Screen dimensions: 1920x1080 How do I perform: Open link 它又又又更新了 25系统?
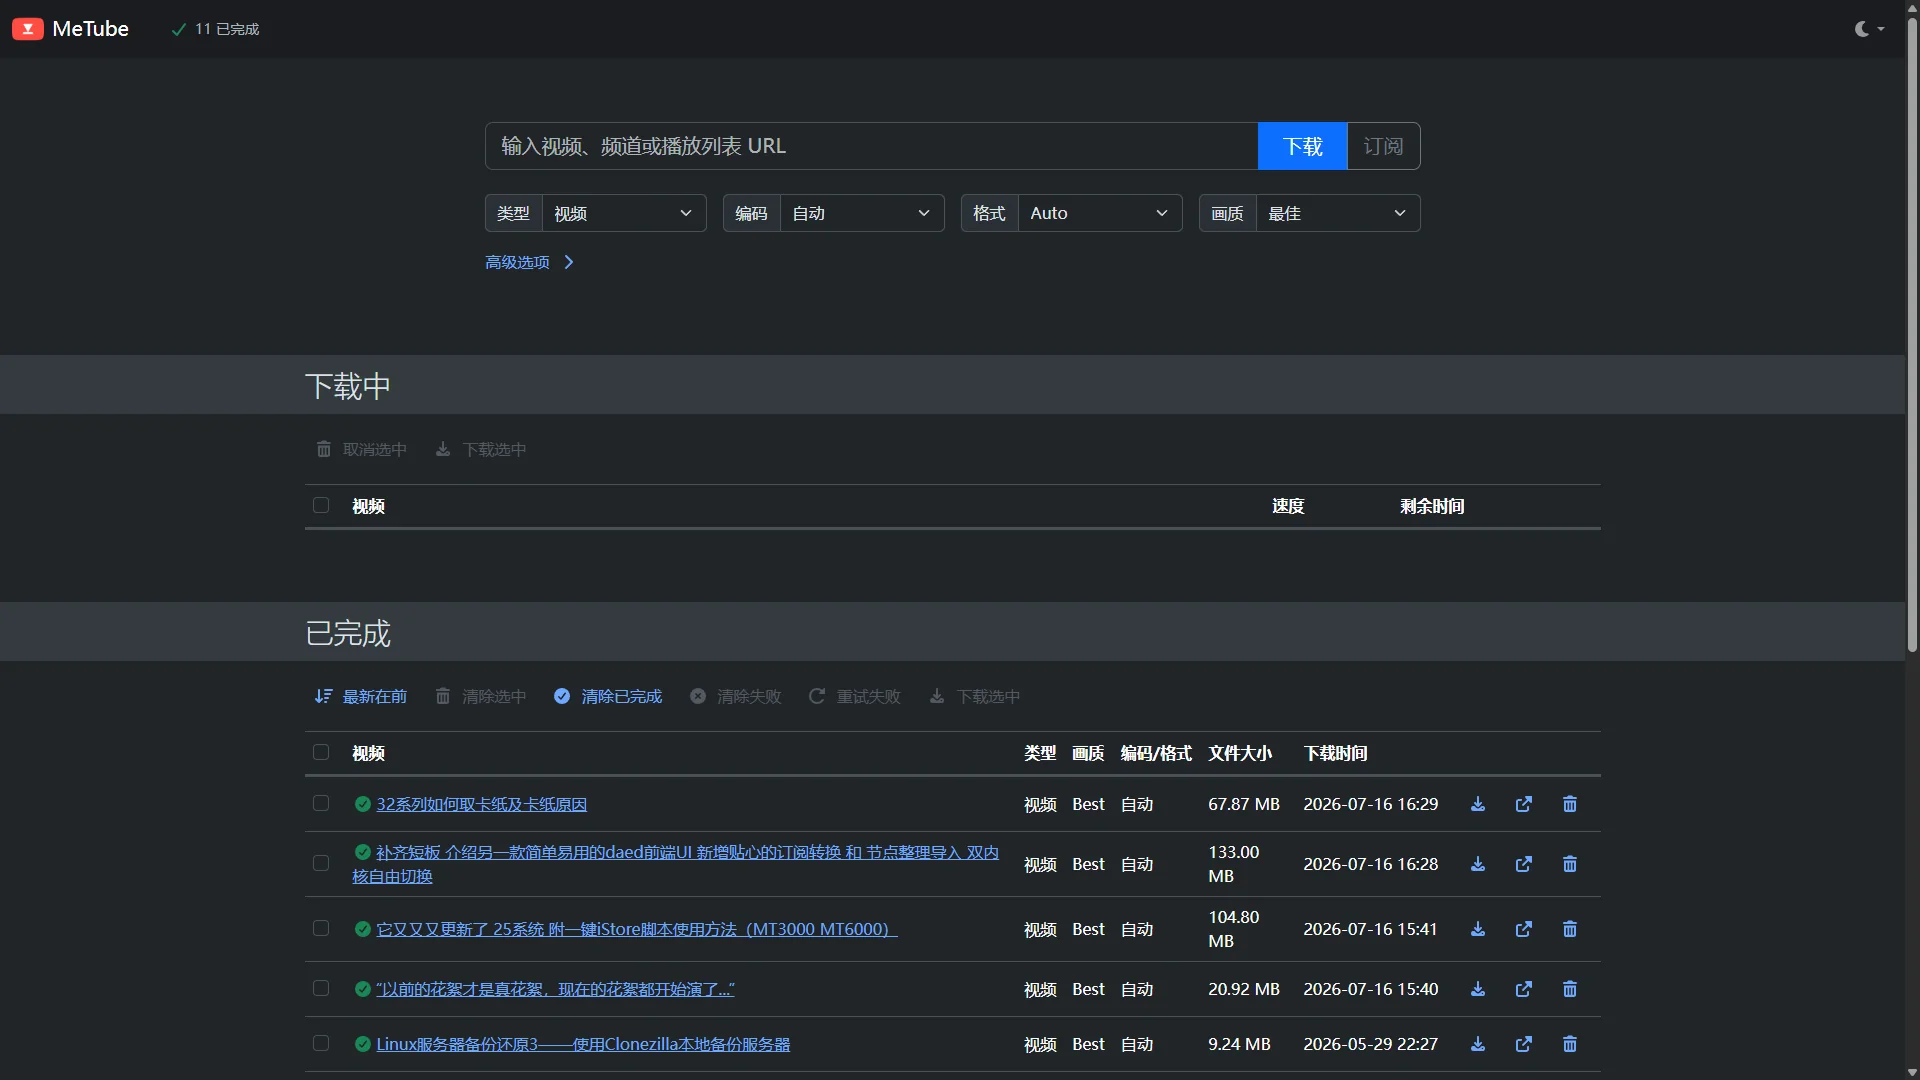(x=636, y=930)
